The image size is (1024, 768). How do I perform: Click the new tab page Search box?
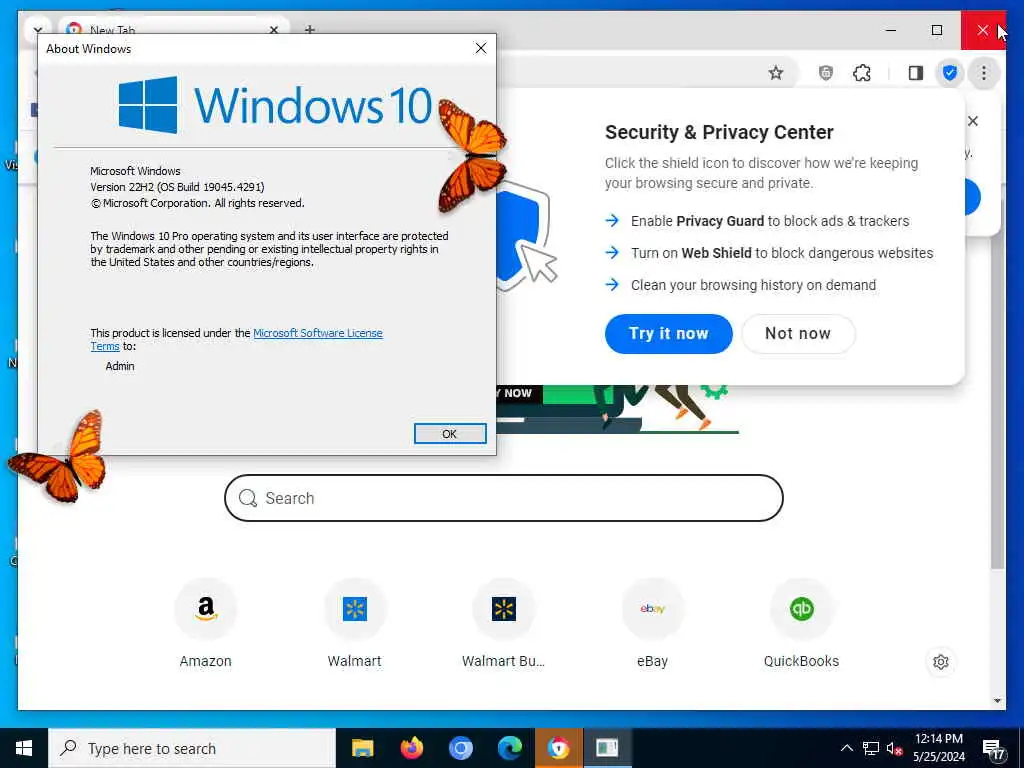pos(504,498)
